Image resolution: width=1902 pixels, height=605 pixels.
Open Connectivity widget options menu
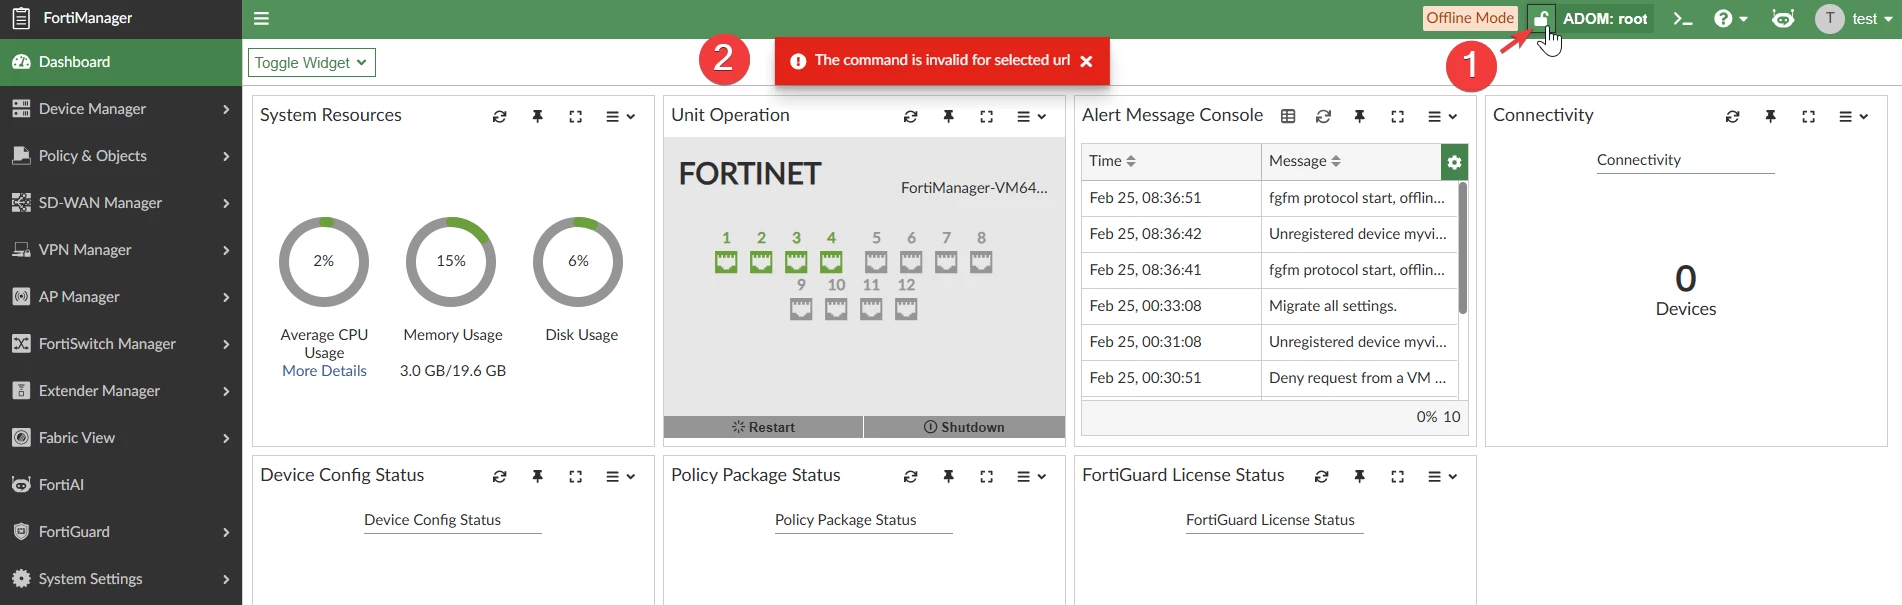[1853, 117]
